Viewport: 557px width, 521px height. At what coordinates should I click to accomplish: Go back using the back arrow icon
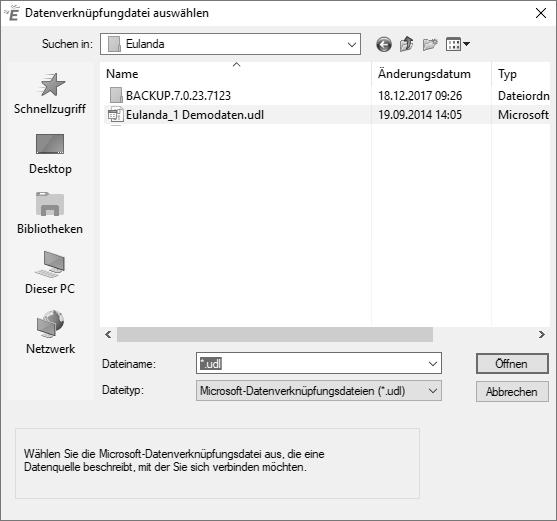point(384,44)
